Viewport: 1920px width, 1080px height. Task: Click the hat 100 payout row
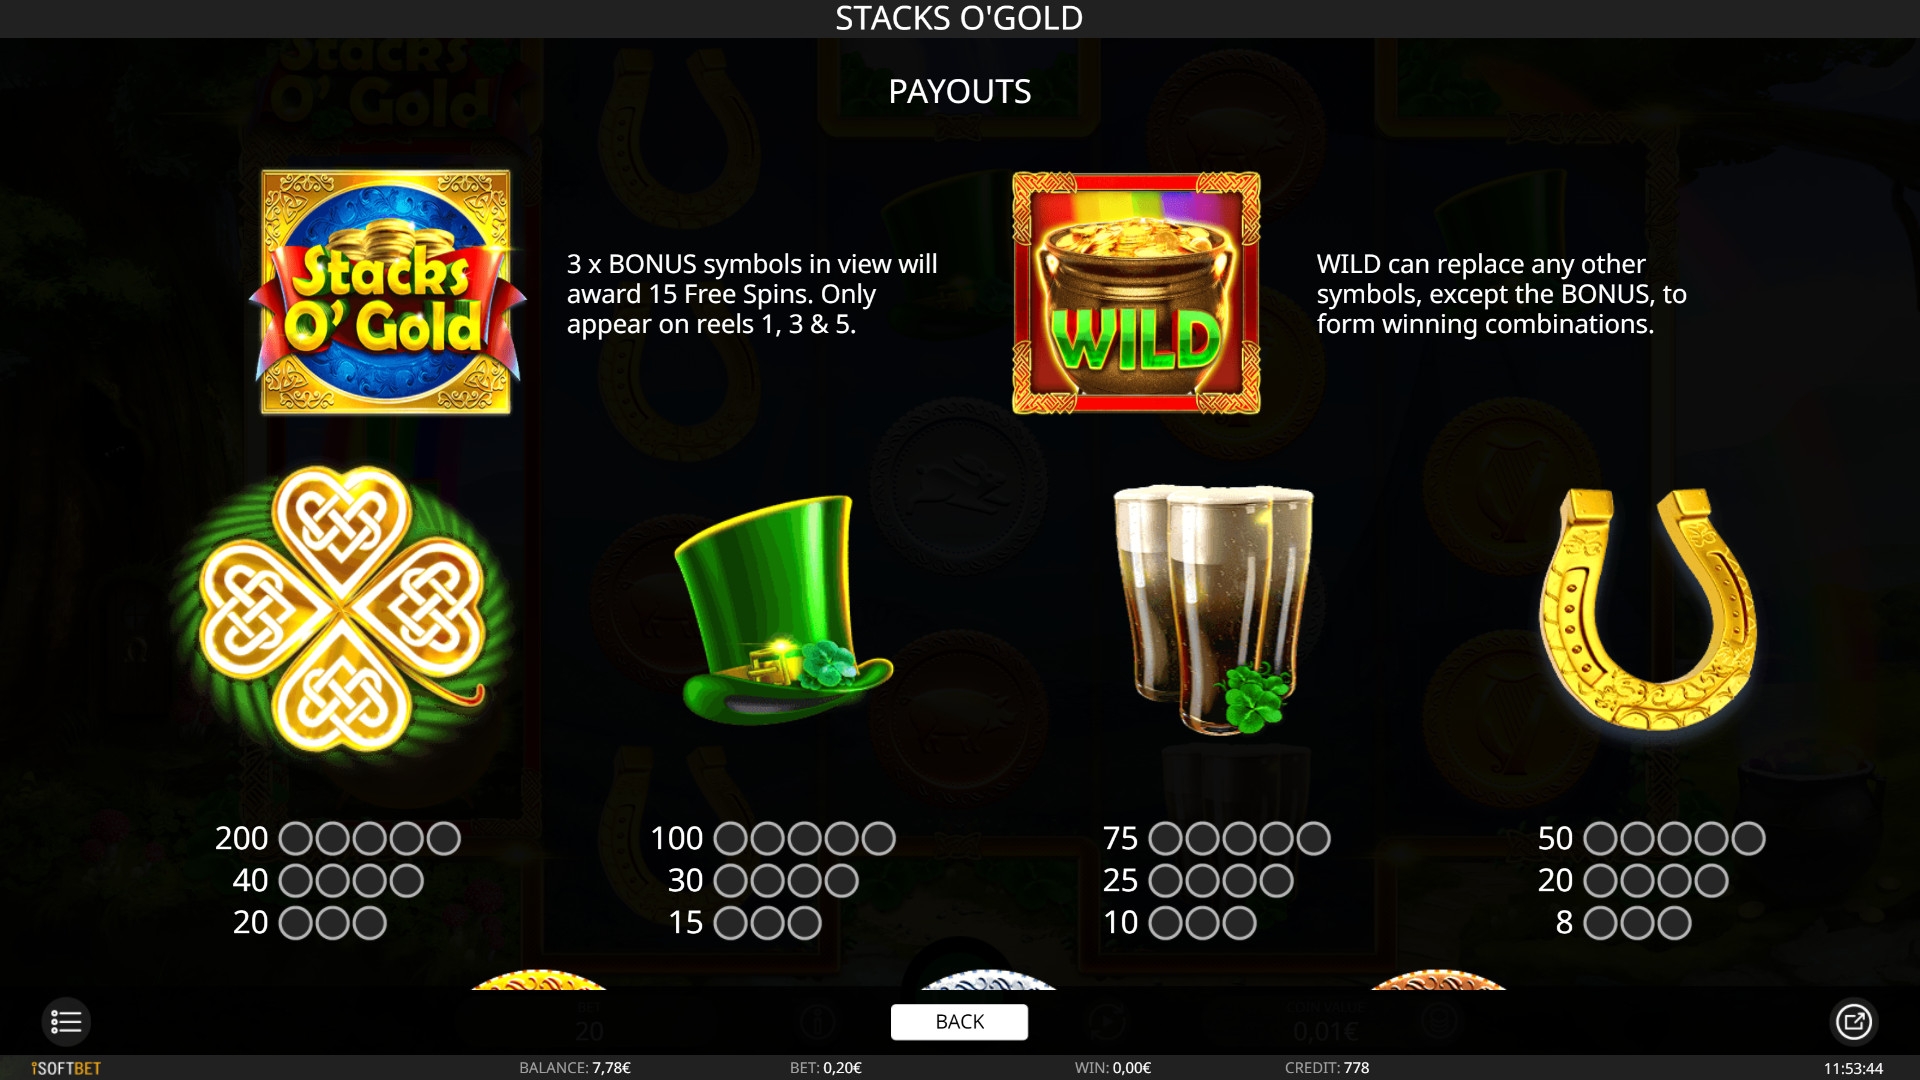coord(773,838)
